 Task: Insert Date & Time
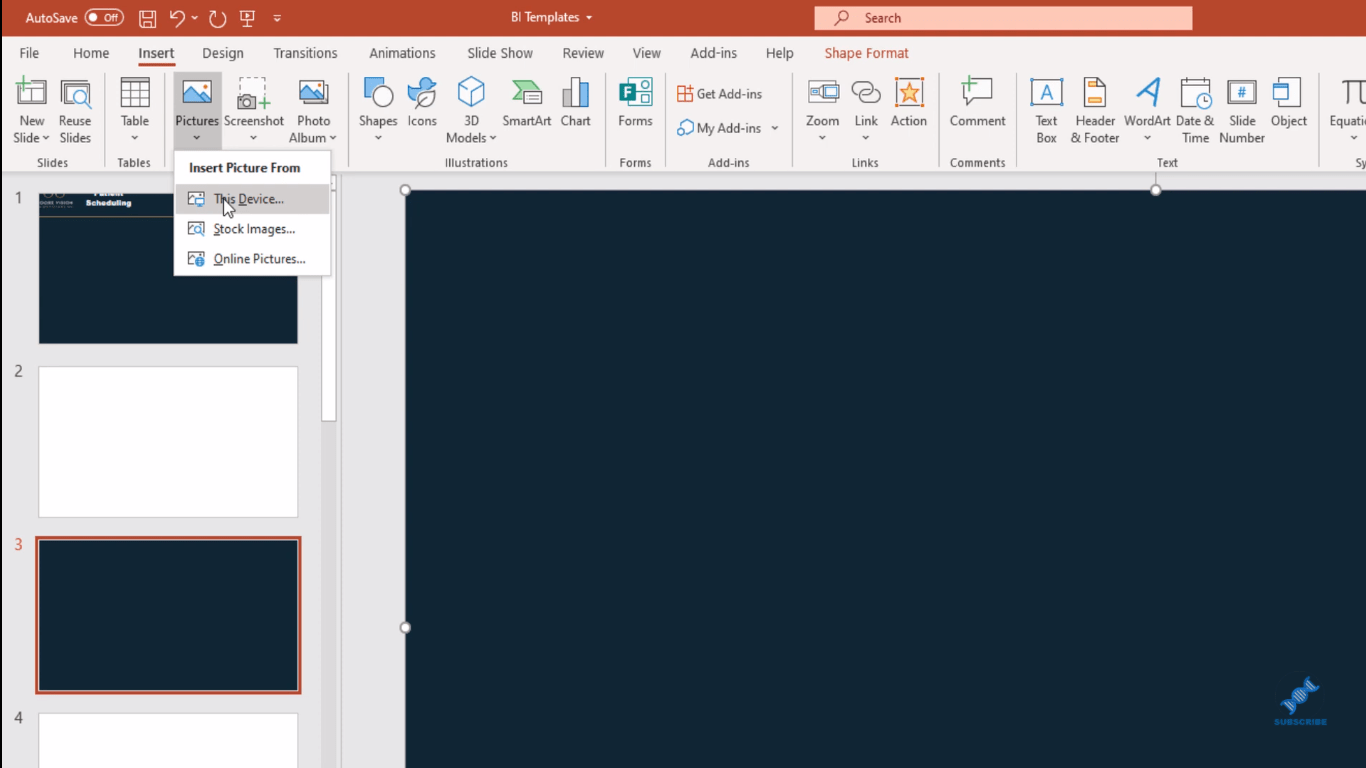(1195, 110)
